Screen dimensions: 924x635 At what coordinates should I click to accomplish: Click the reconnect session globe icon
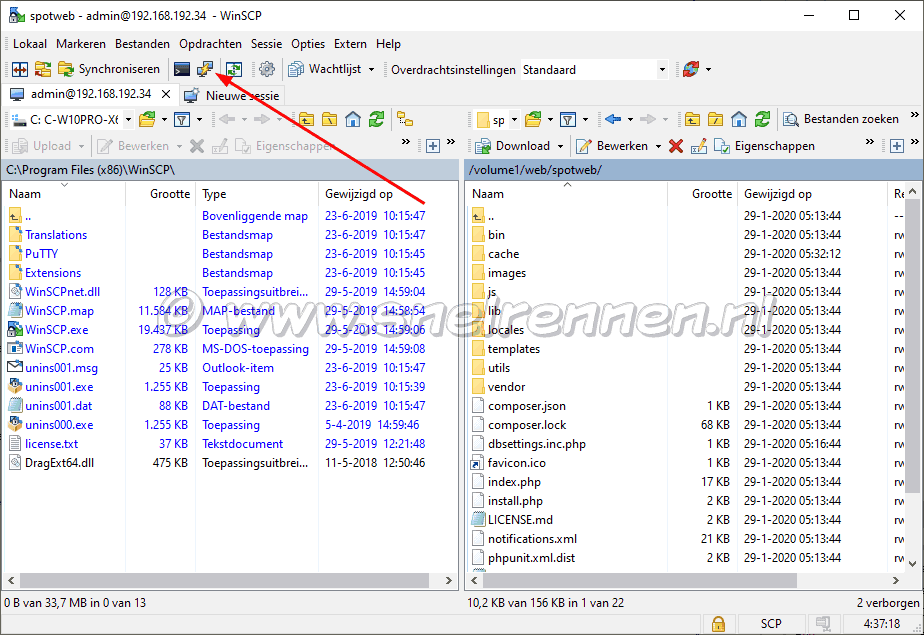pyautogui.click(x=691, y=70)
